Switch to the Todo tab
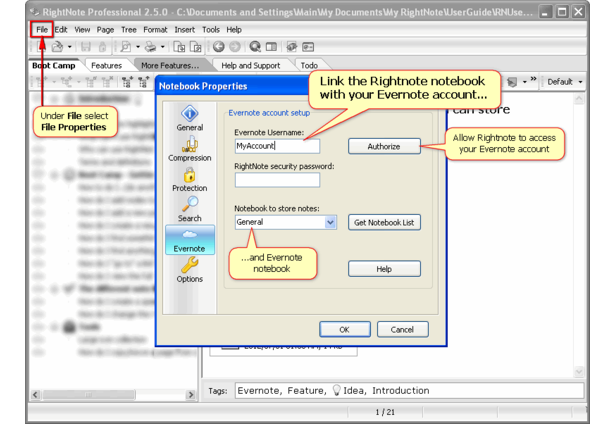 pyautogui.click(x=309, y=66)
